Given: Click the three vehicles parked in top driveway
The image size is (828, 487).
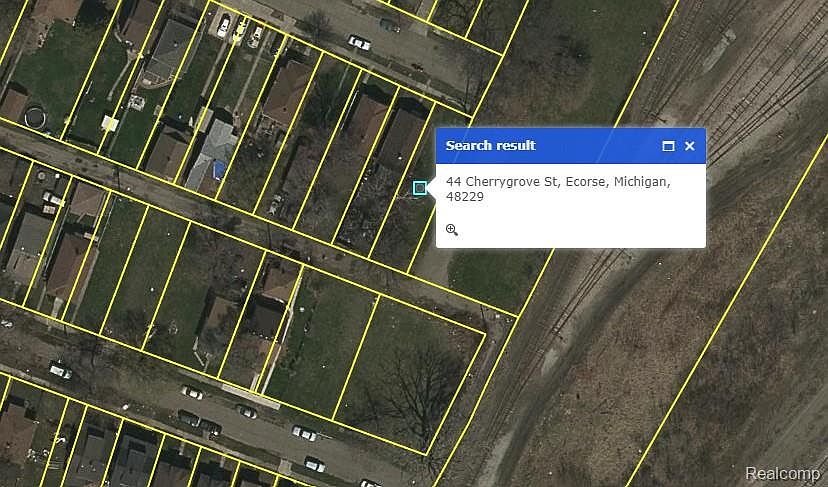Looking at the screenshot, I should pyautogui.click(x=240, y=30).
